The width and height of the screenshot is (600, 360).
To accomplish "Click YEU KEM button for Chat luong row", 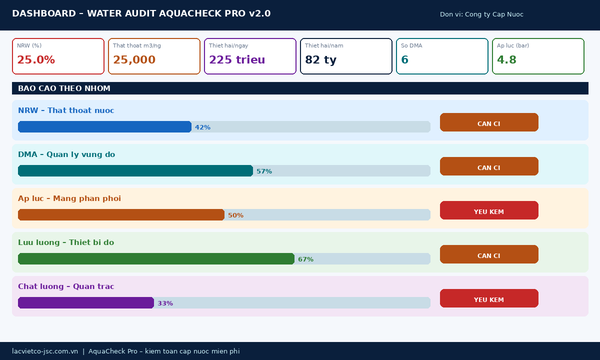I will [x=489, y=298].
